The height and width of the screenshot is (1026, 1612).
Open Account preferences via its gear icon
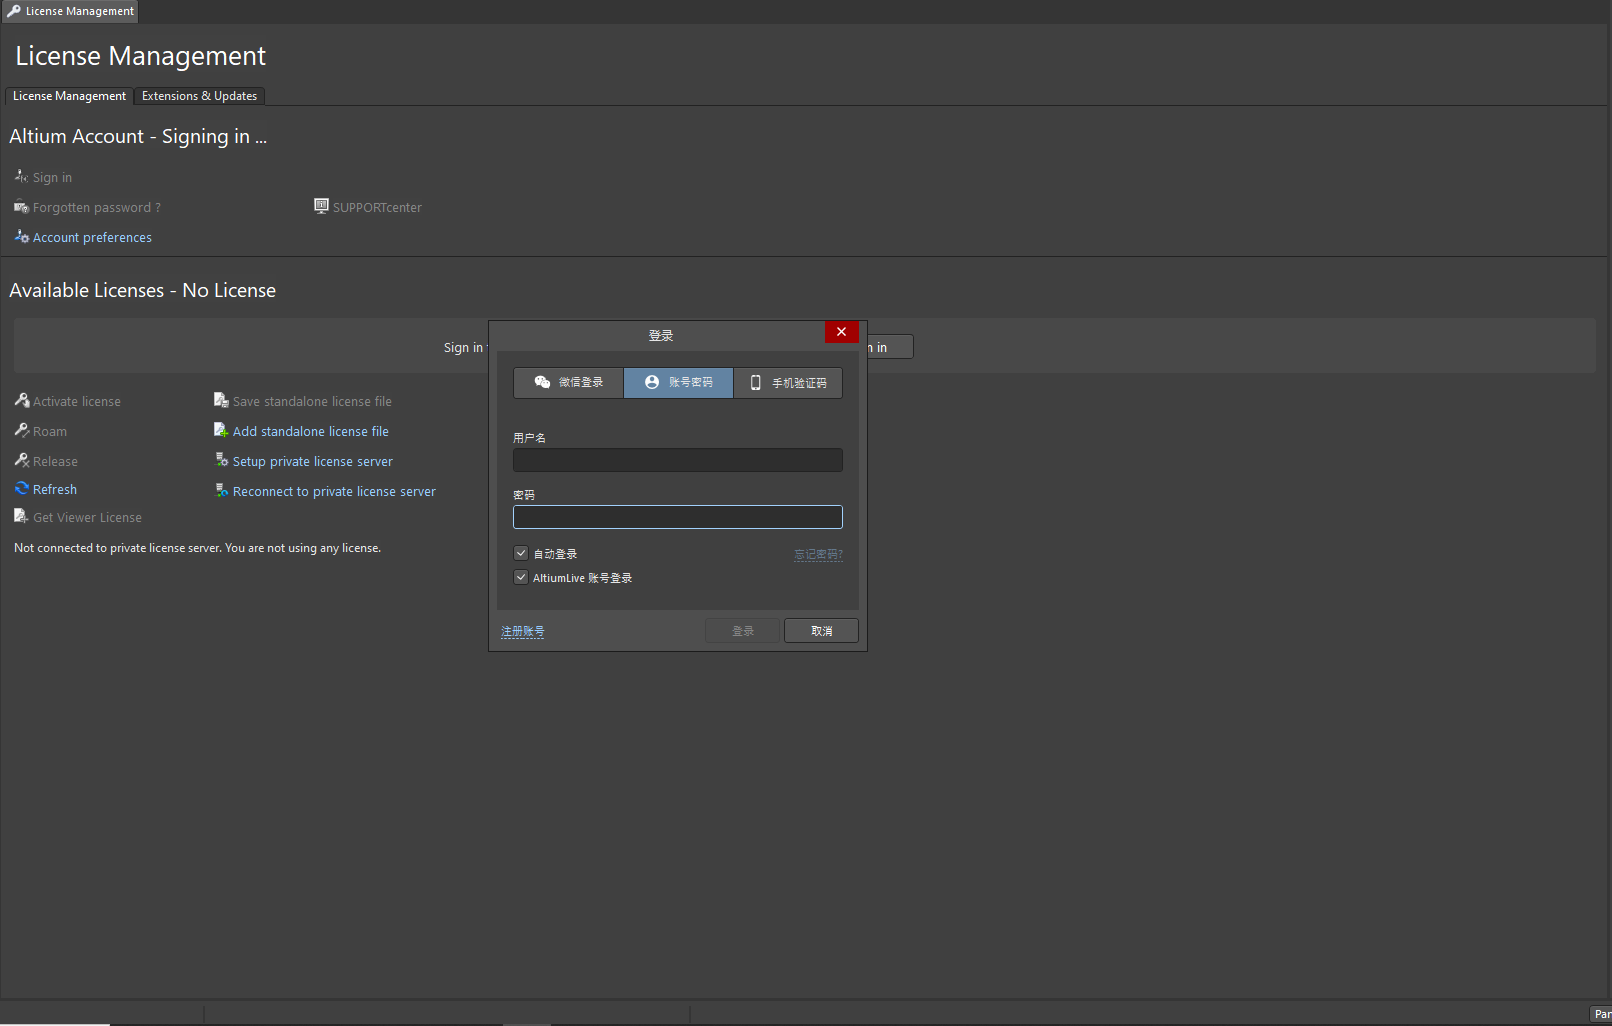[x=21, y=236]
